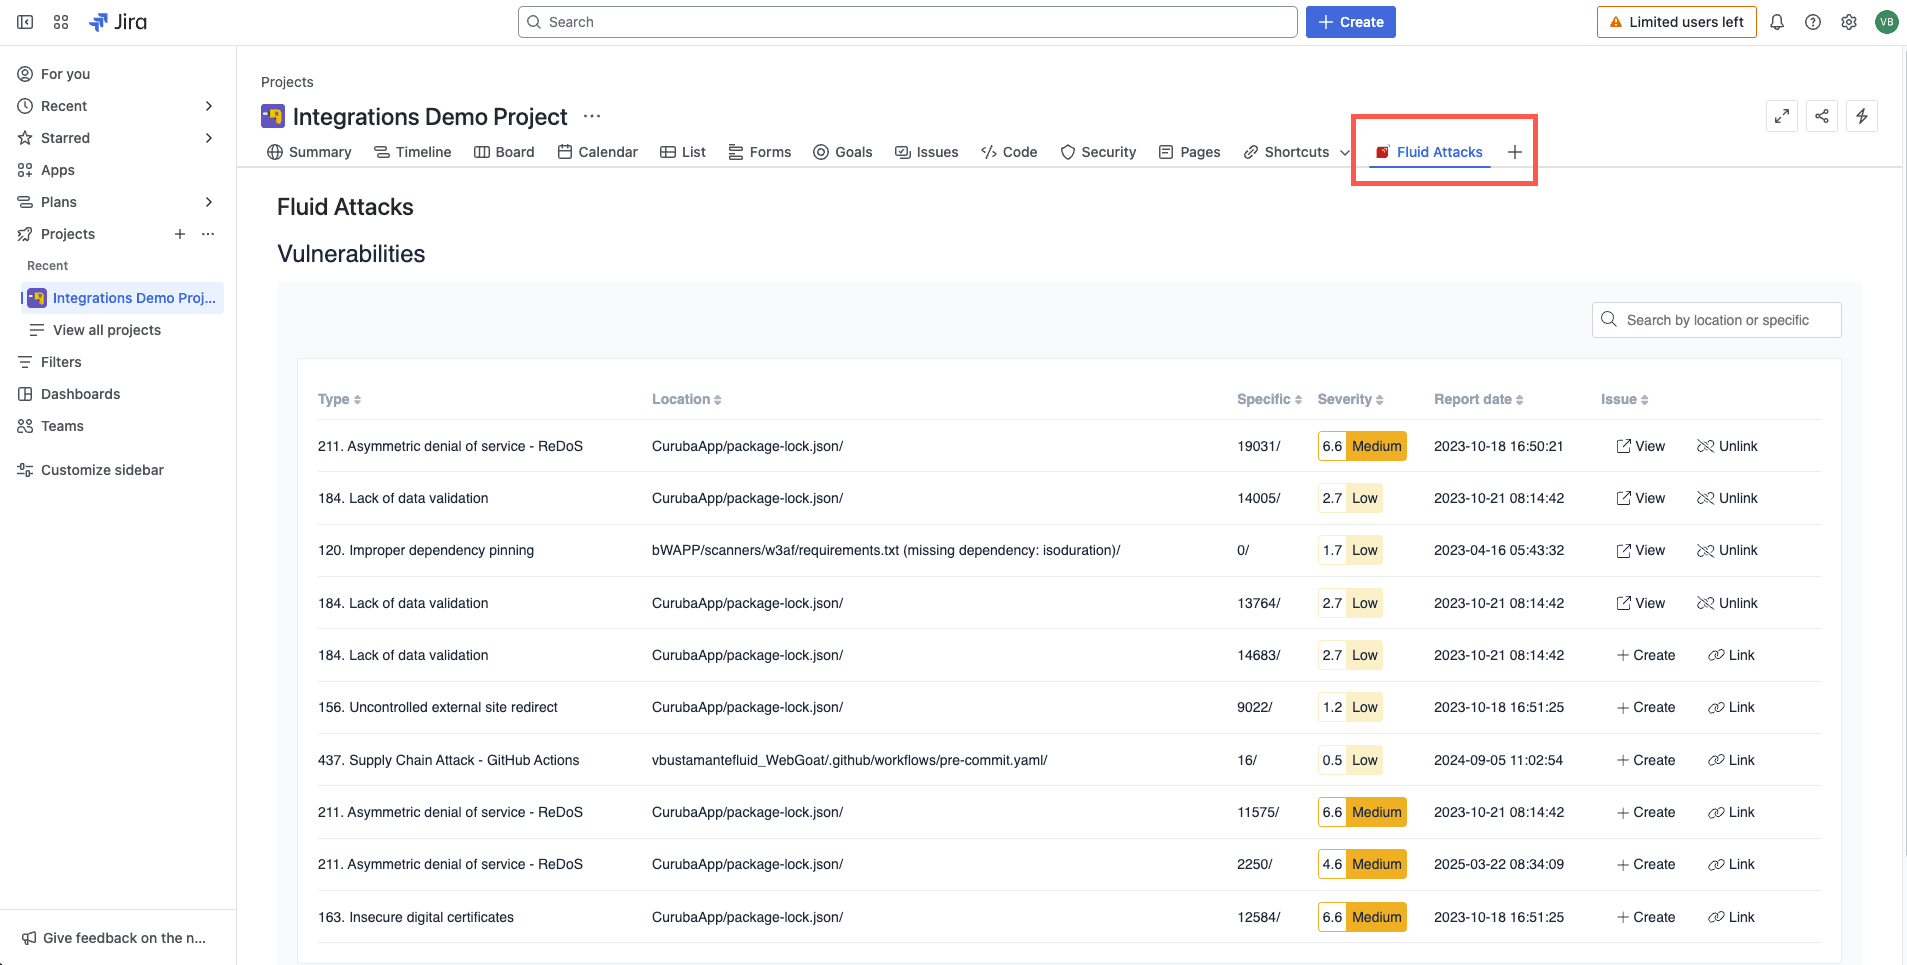Open the notifications bell

click(x=1777, y=22)
